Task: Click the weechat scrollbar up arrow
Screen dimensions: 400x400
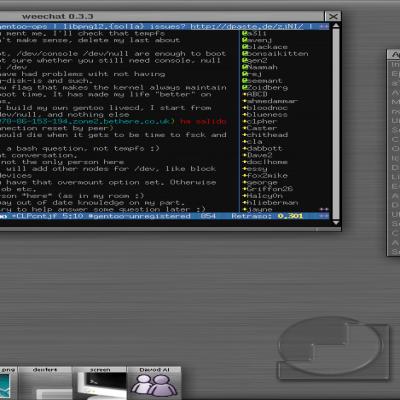Action: [336, 26]
